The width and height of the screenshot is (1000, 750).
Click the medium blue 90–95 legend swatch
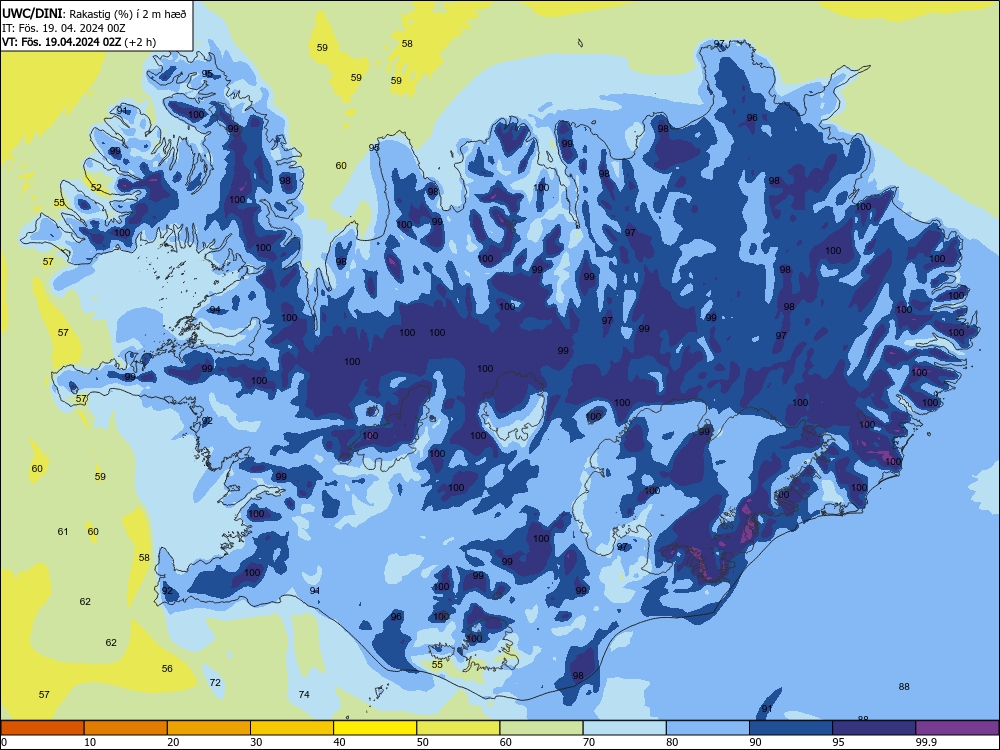click(791, 728)
